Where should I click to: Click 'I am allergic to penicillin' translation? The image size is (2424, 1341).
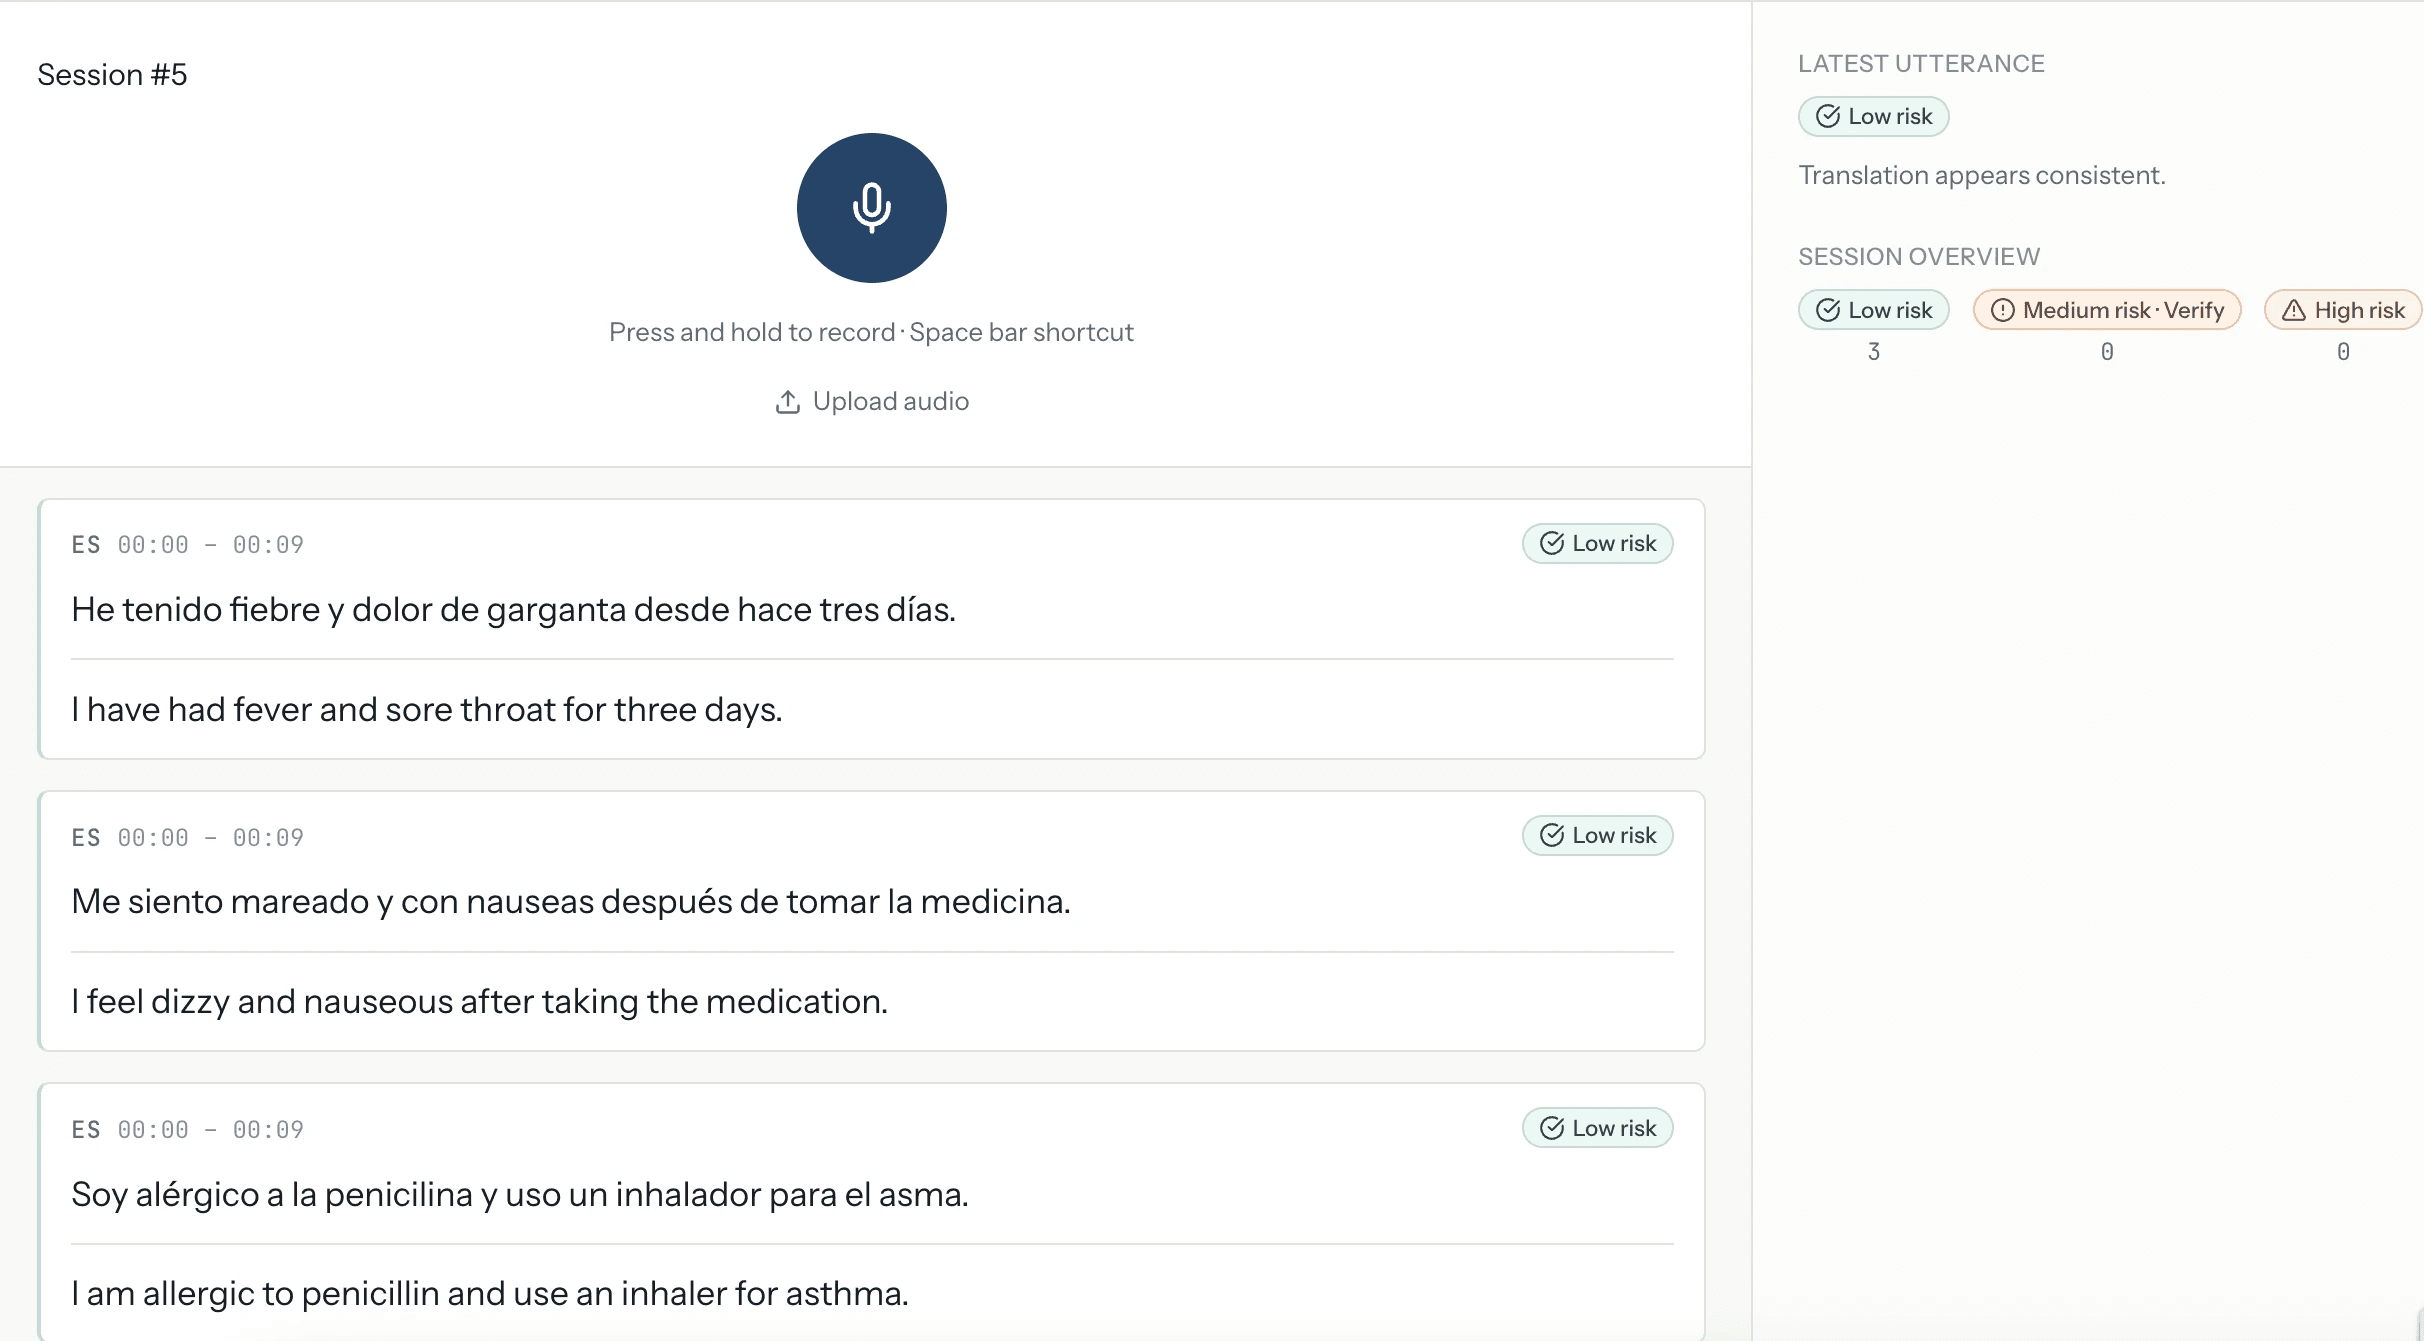pyautogui.click(x=489, y=1293)
